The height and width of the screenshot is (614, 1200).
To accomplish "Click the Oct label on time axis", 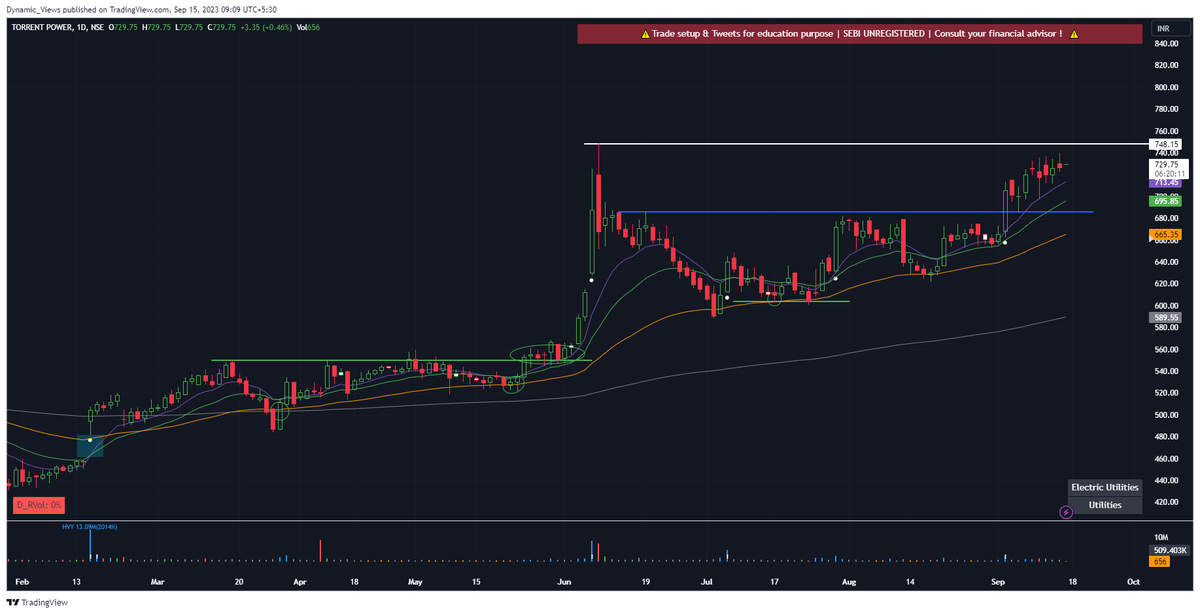I will (x=1133, y=581).
